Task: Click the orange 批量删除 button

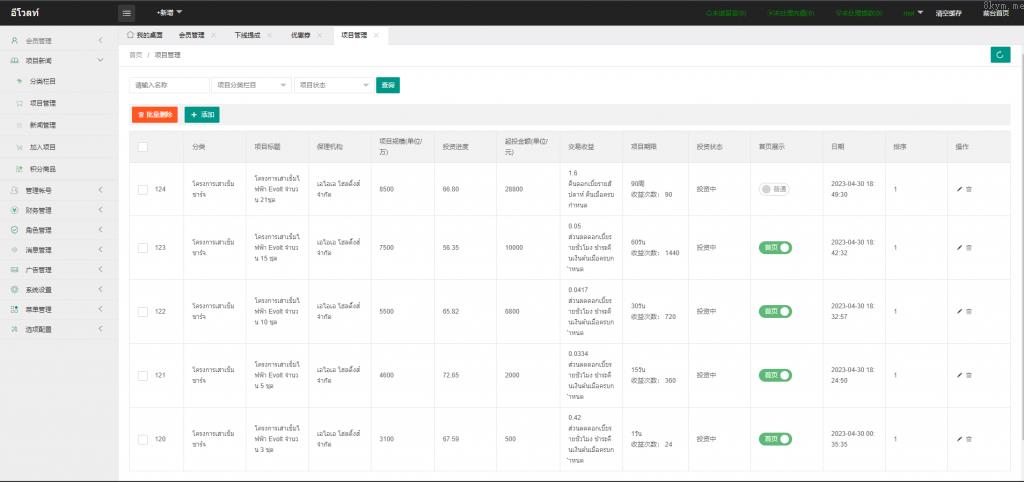Action: (155, 115)
